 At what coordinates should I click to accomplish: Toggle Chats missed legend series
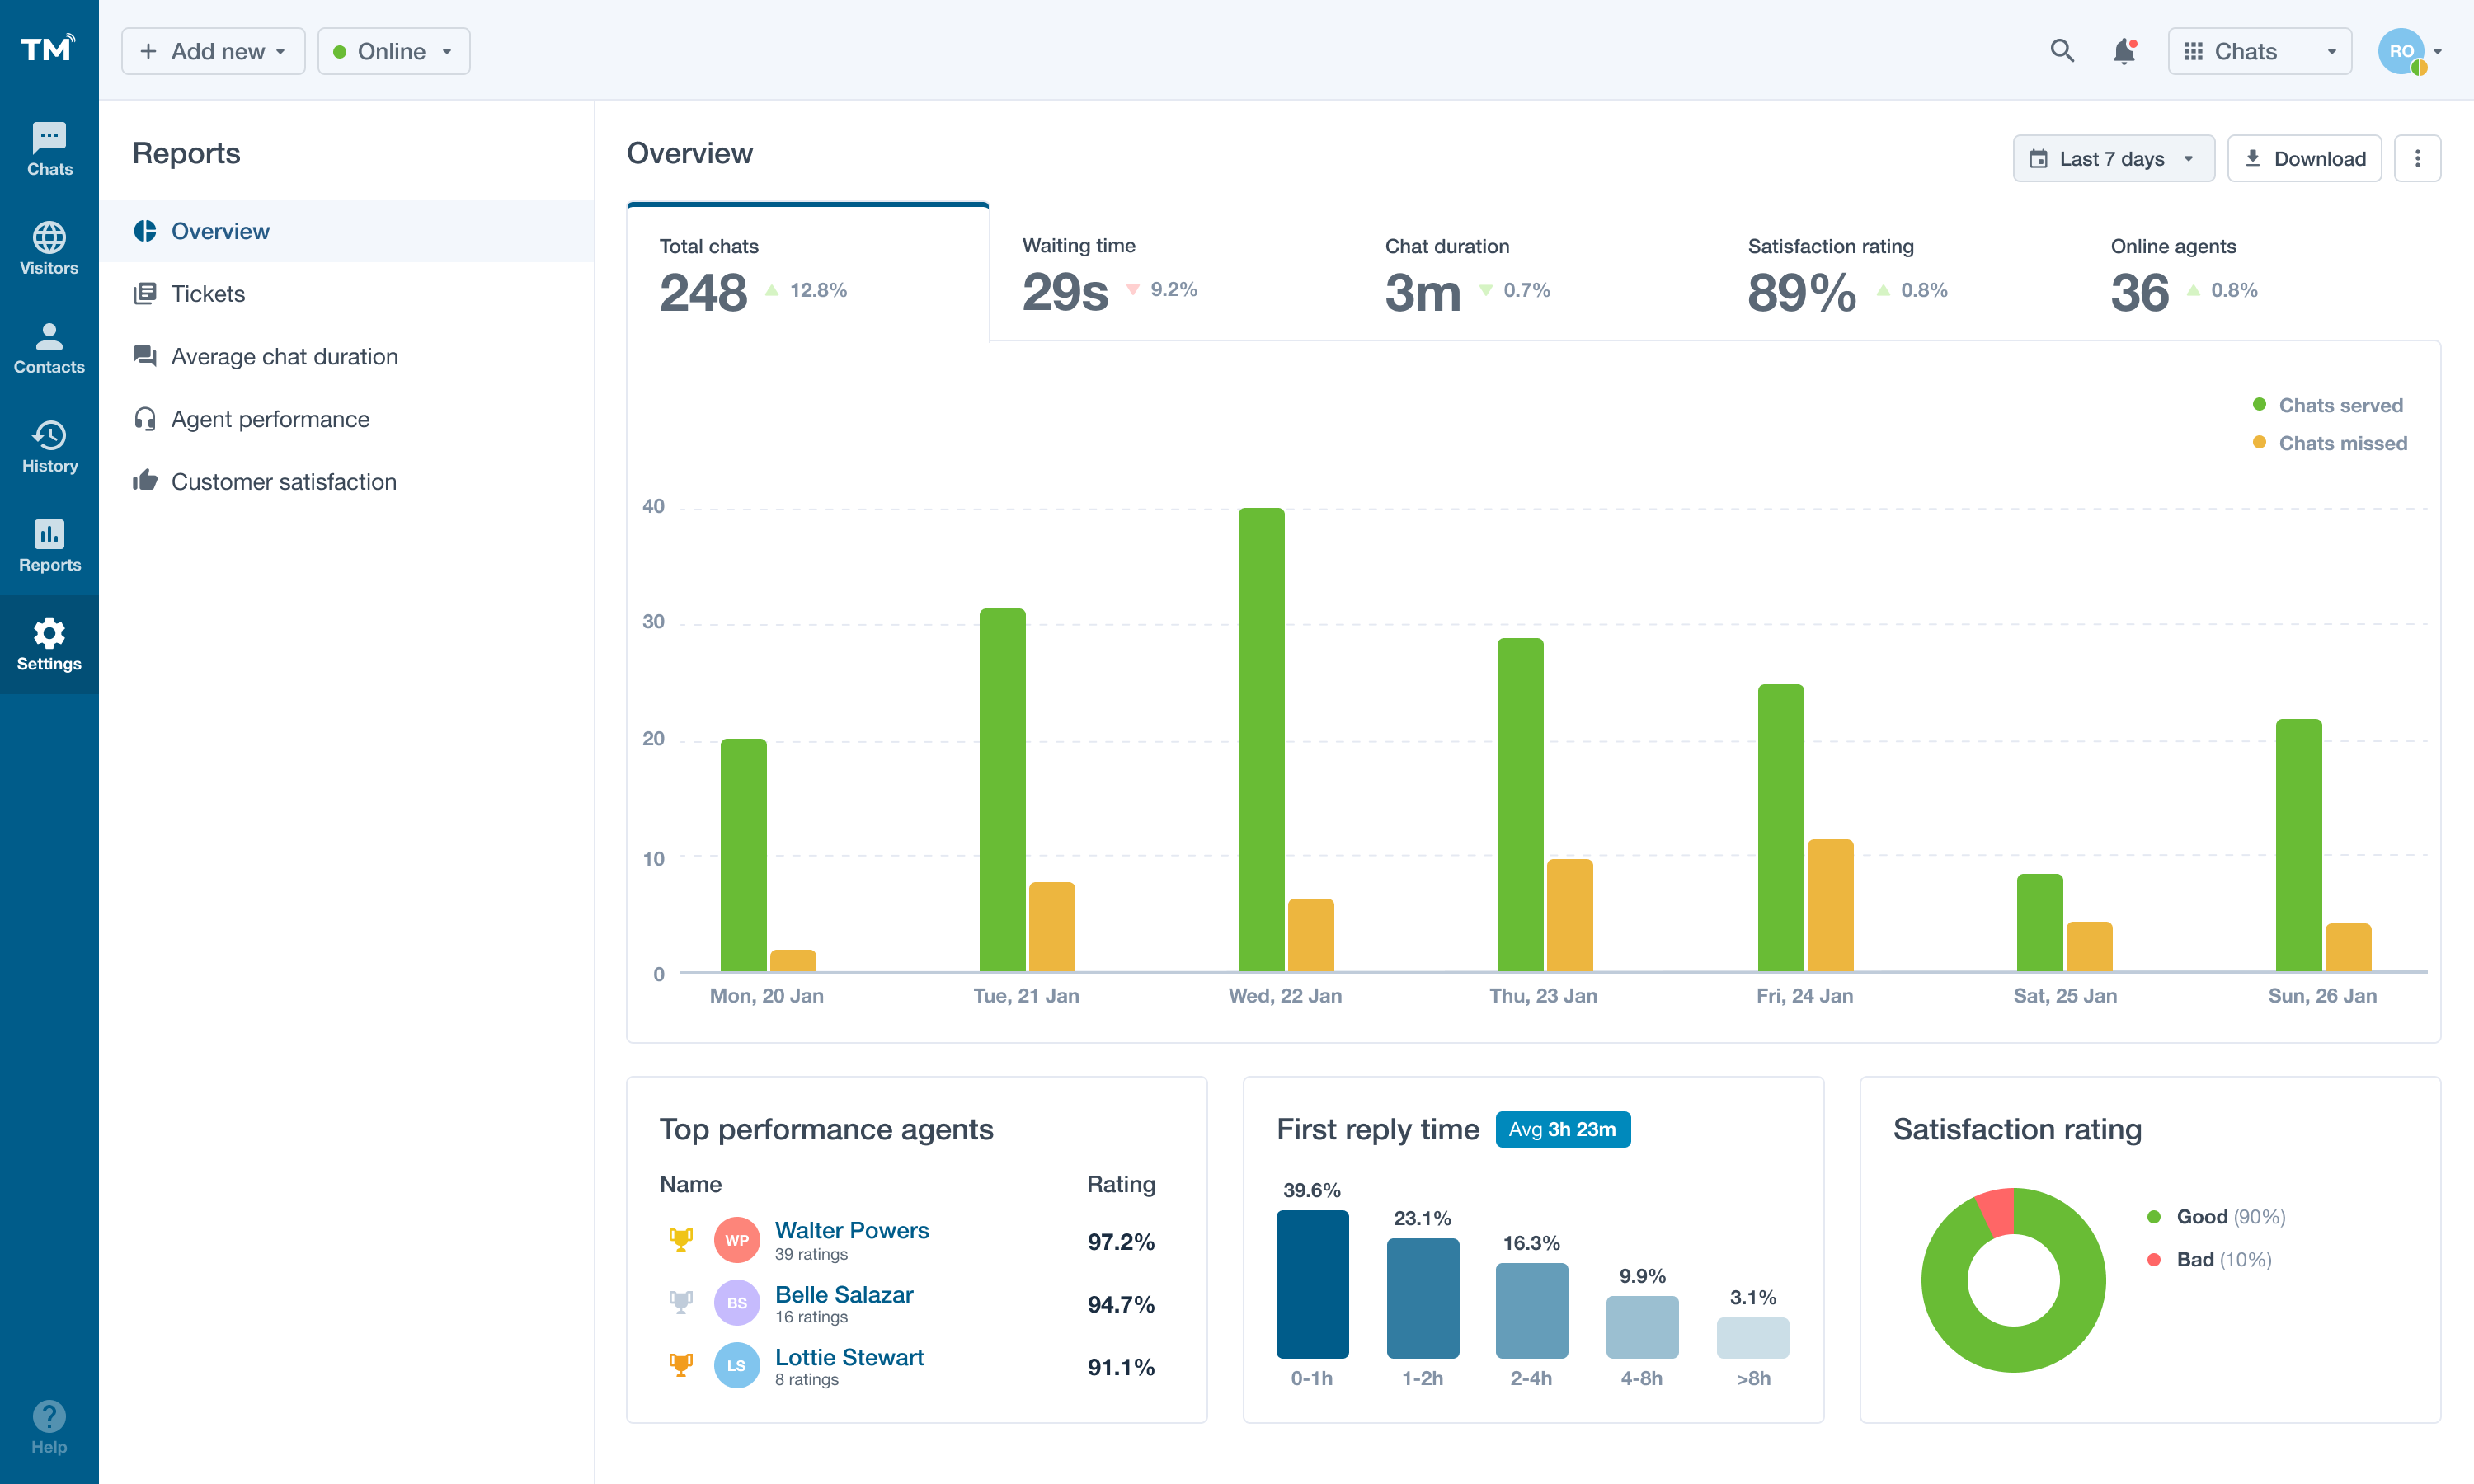(x=2341, y=443)
